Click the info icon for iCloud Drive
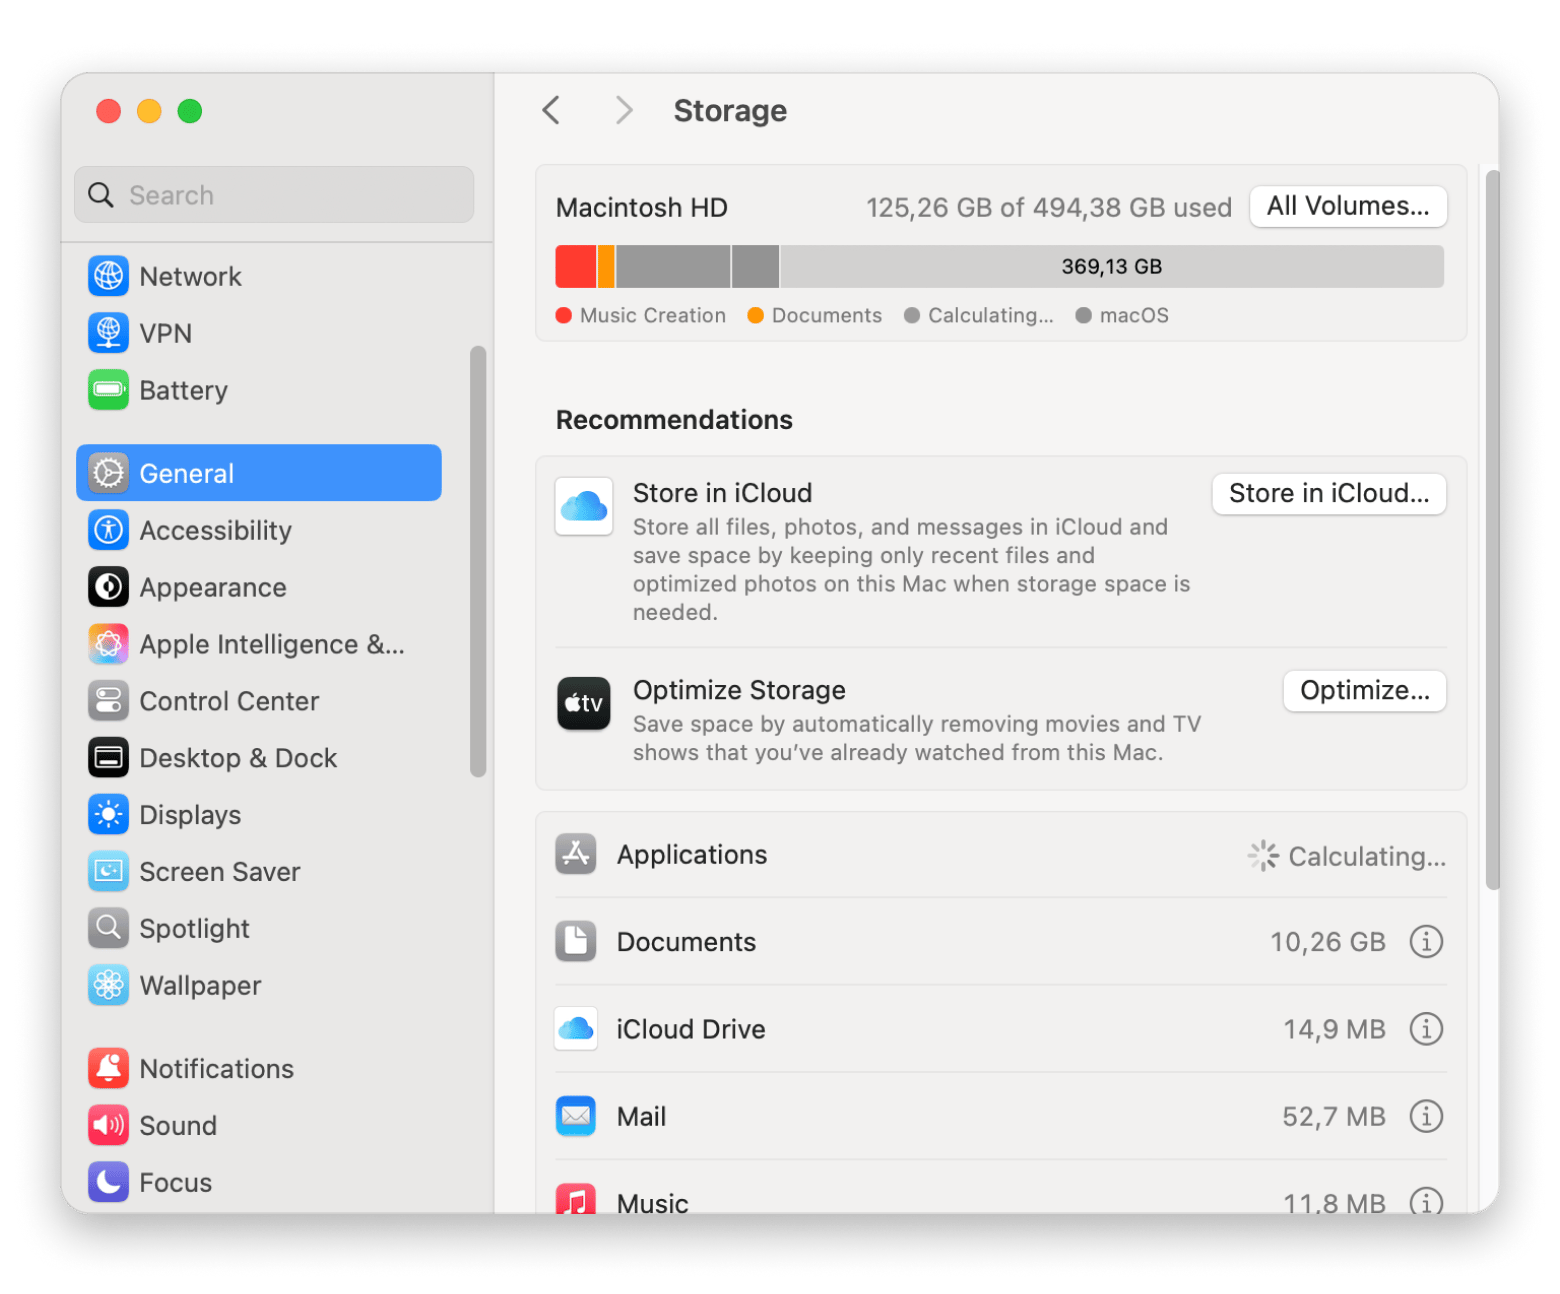 (x=1425, y=1028)
